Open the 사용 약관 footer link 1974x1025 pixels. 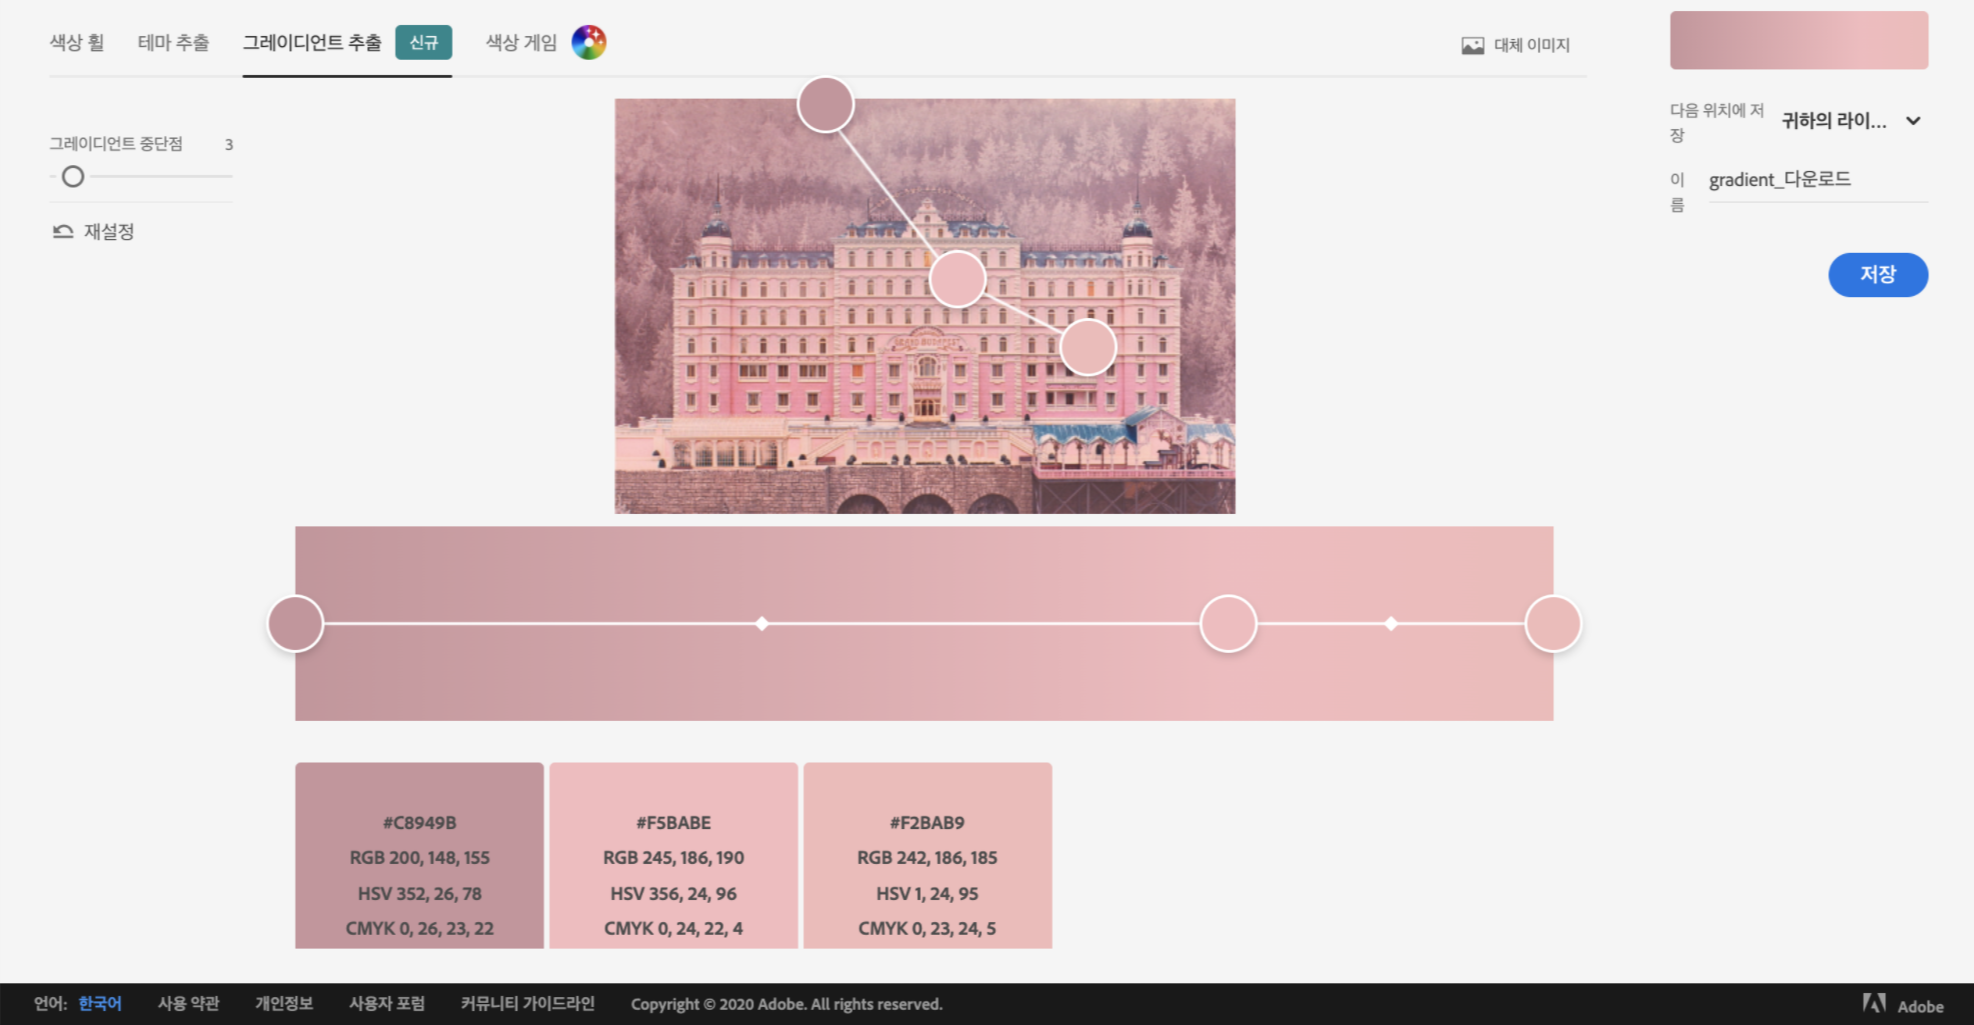coord(188,1003)
